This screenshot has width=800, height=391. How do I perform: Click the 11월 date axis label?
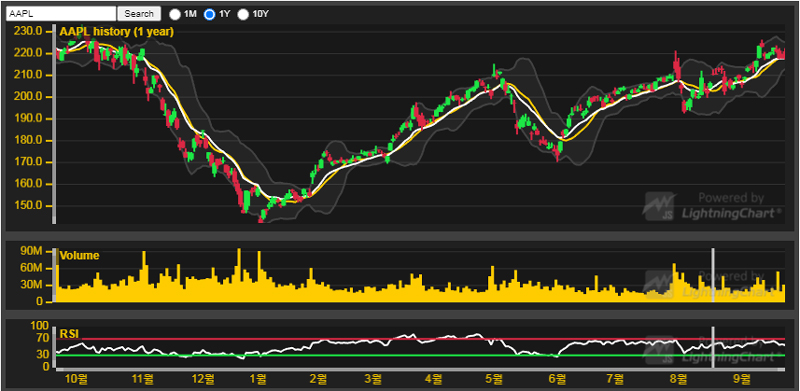pyautogui.click(x=143, y=379)
